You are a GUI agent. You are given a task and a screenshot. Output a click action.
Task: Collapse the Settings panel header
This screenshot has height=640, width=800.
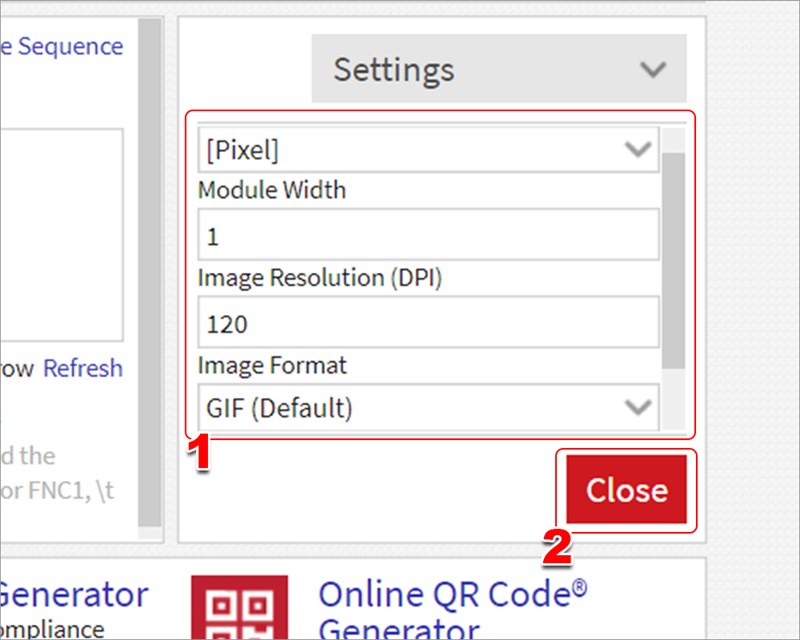click(498, 70)
